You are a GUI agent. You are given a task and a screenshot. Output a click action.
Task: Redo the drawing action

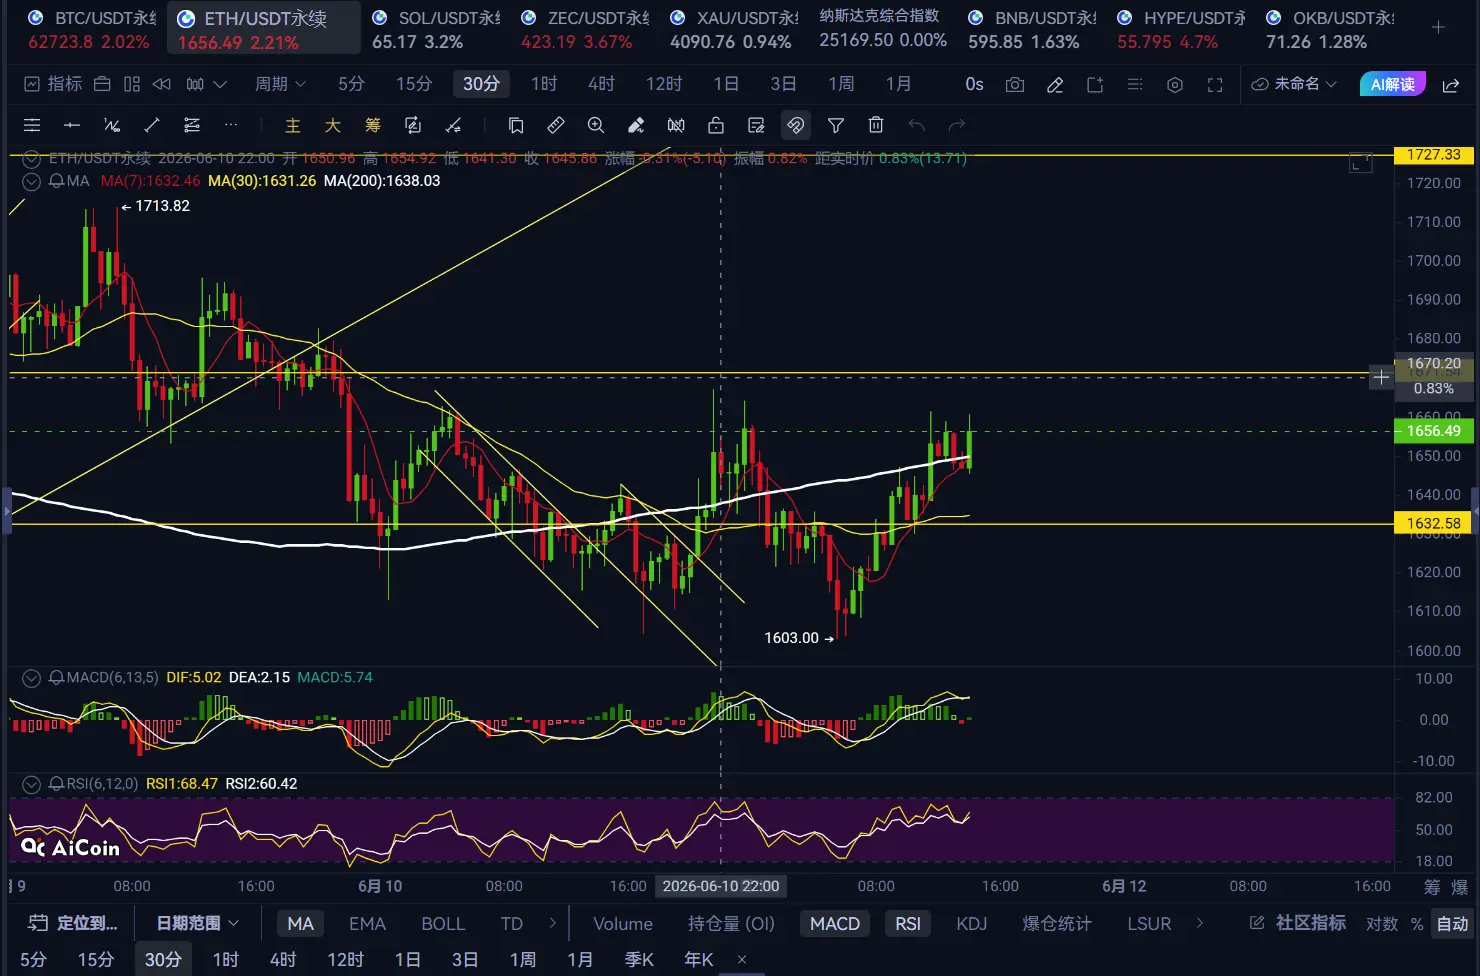point(957,125)
